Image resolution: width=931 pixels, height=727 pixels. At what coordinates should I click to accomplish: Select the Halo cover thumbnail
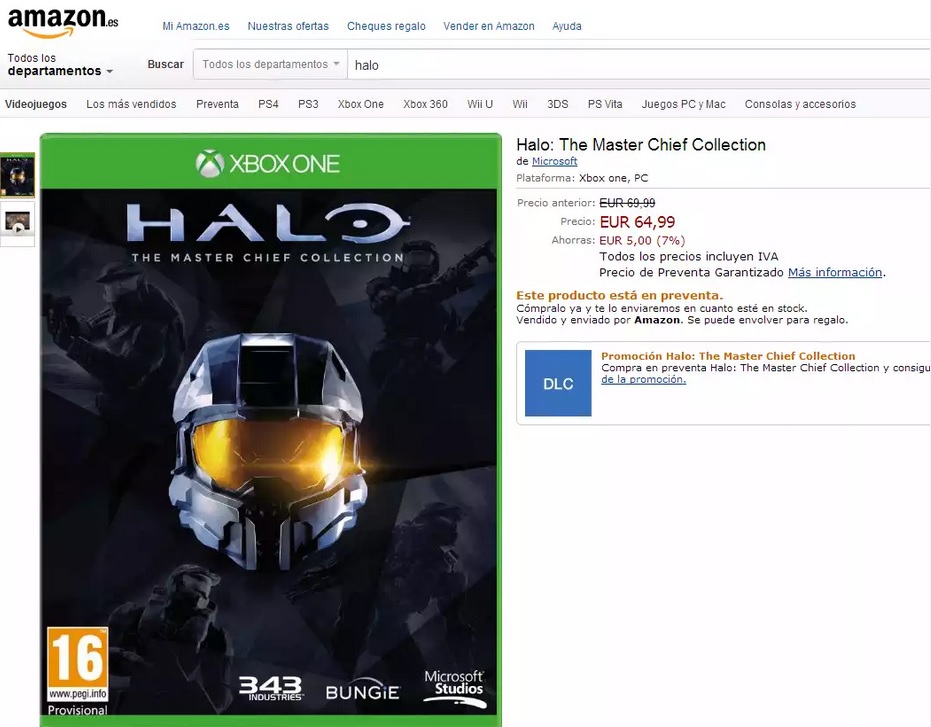(x=18, y=175)
